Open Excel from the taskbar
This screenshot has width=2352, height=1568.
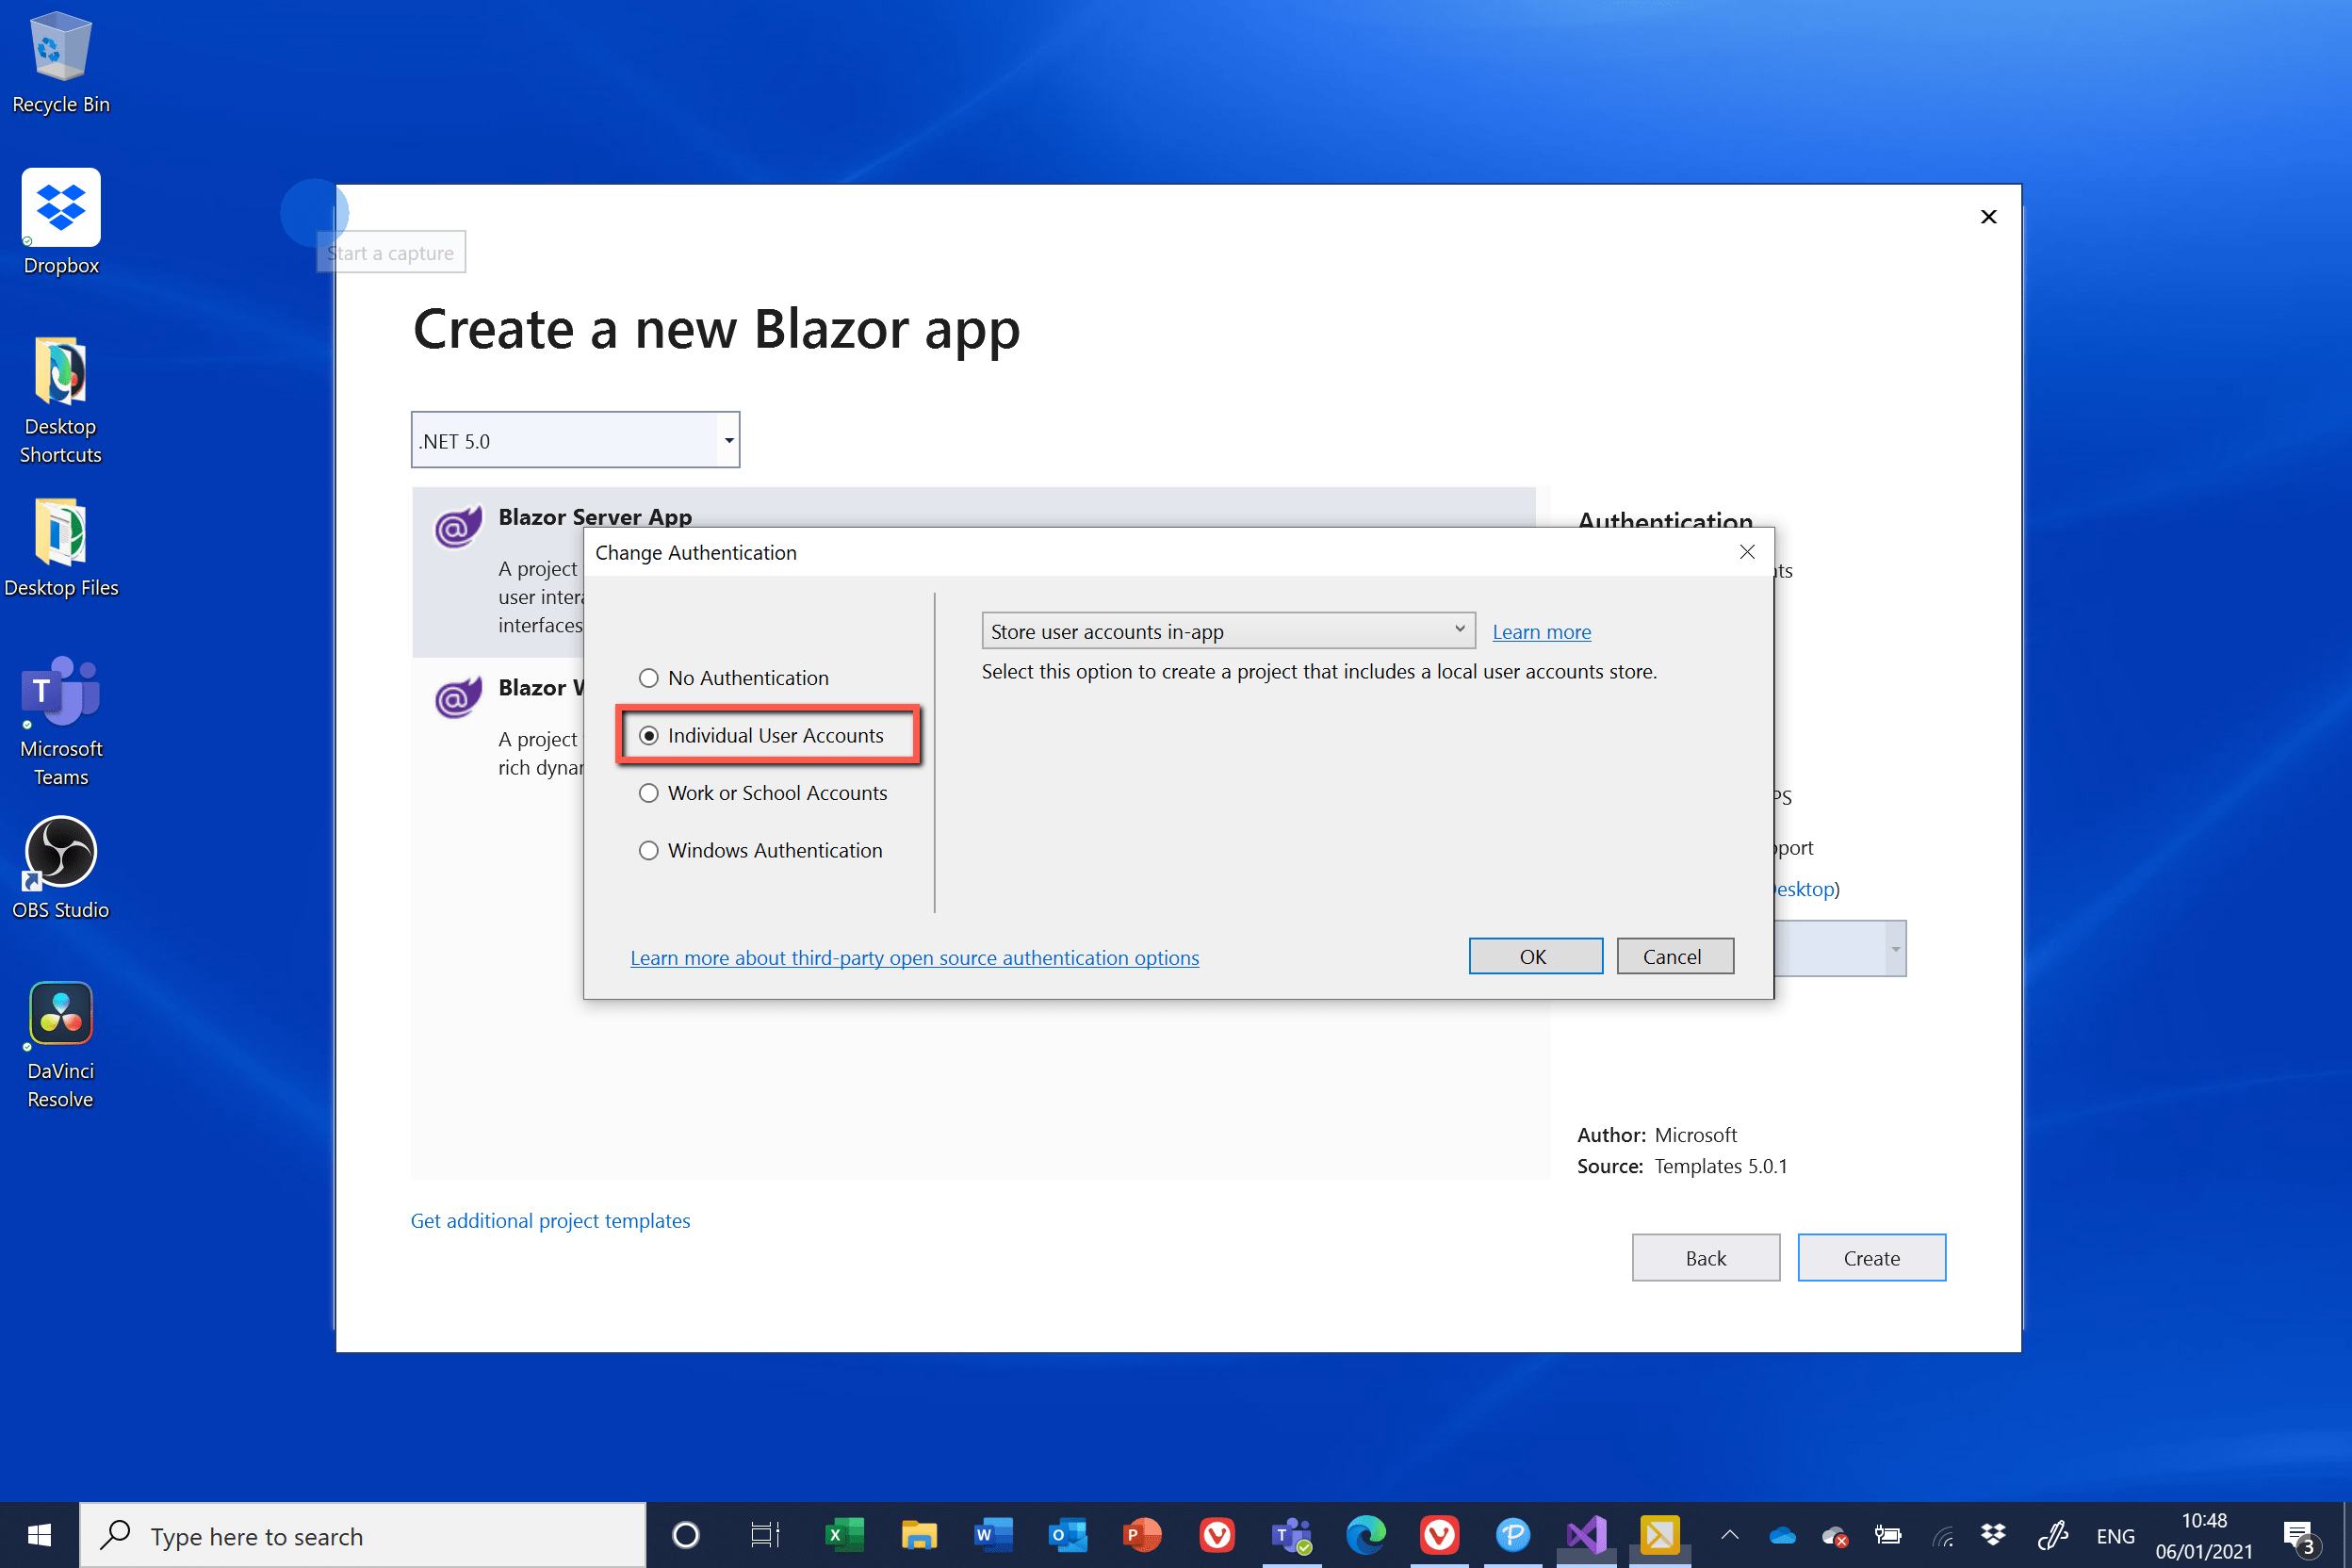(844, 1535)
